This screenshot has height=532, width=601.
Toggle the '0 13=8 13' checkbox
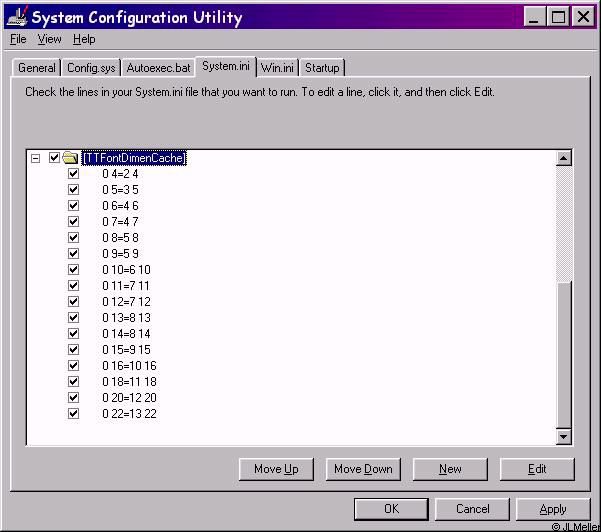73,318
